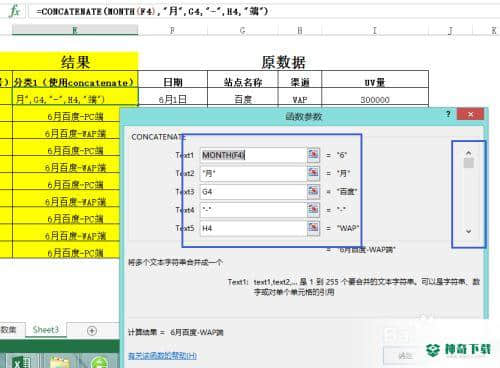Open Excel from the taskbar
This screenshot has width=500, height=368.
pyautogui.click(x=21, y=362)
